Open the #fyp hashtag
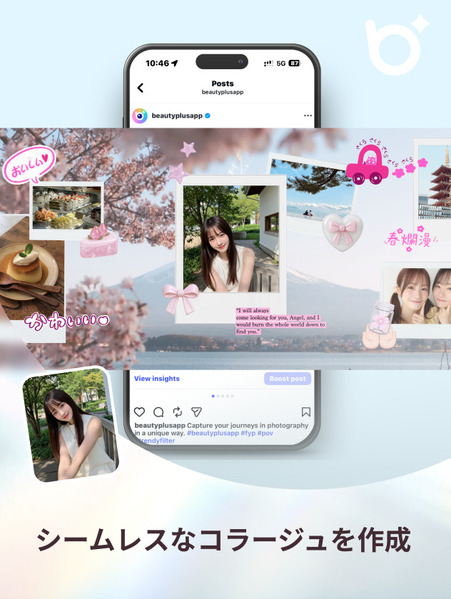 (248, 433)
